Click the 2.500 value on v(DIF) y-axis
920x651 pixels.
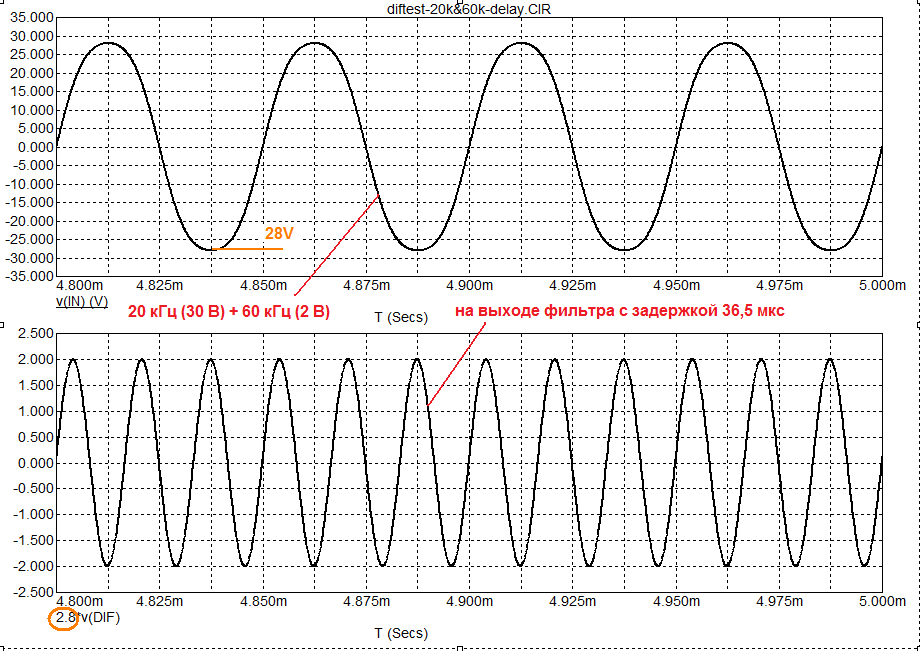(34, 334)
